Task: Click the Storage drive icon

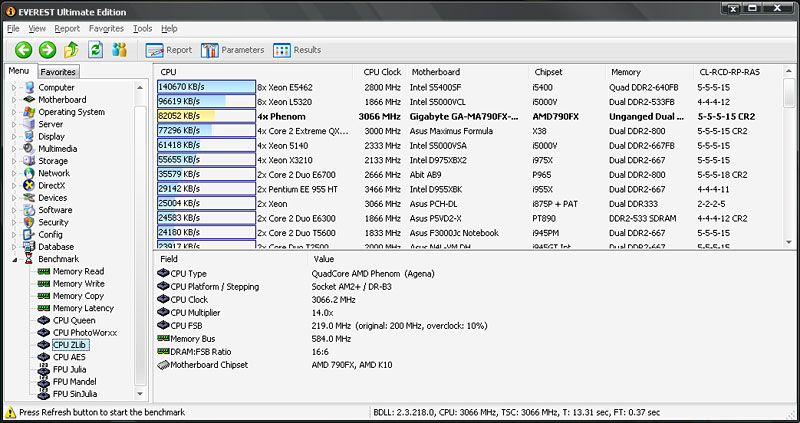Action: click(30, 161)
